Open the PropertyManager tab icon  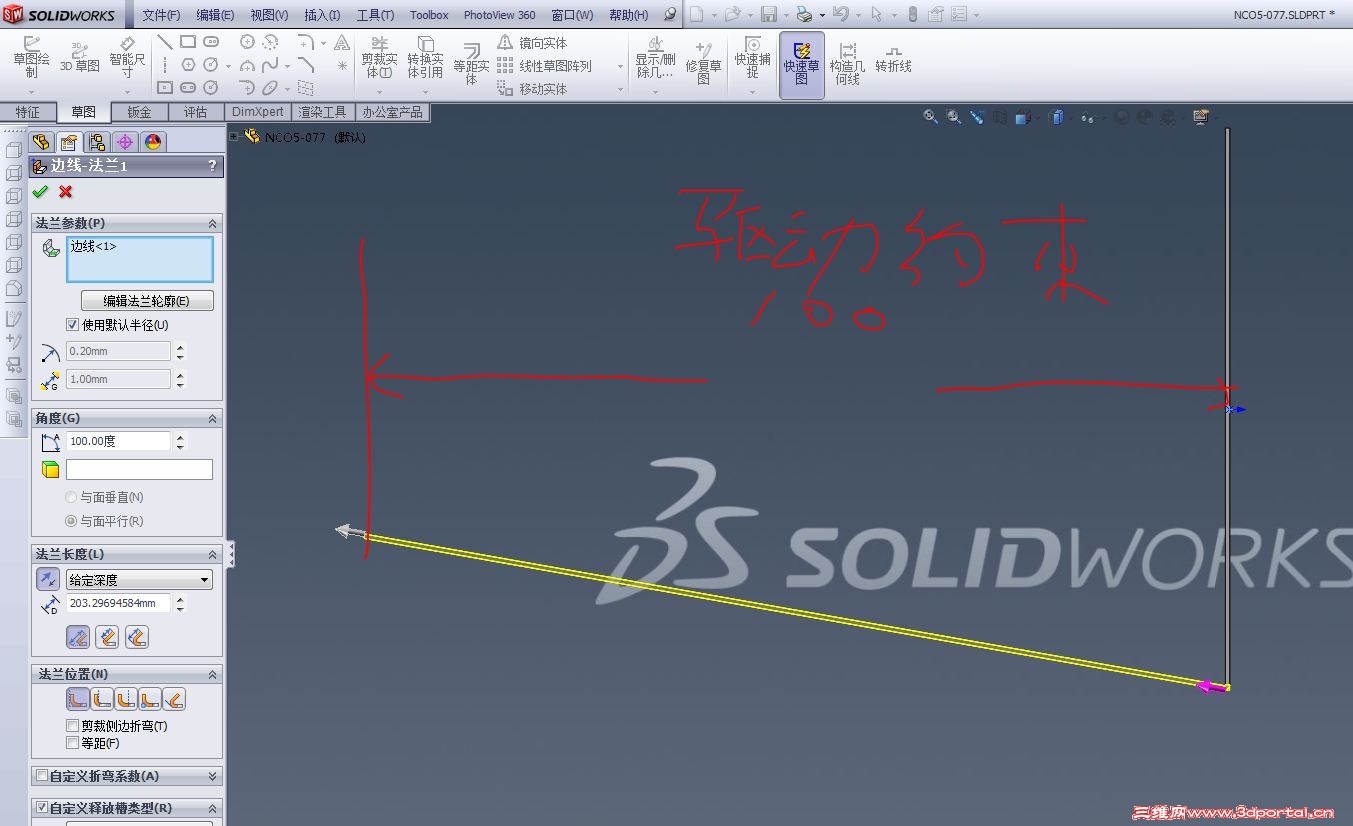click(x=68, y=142)
